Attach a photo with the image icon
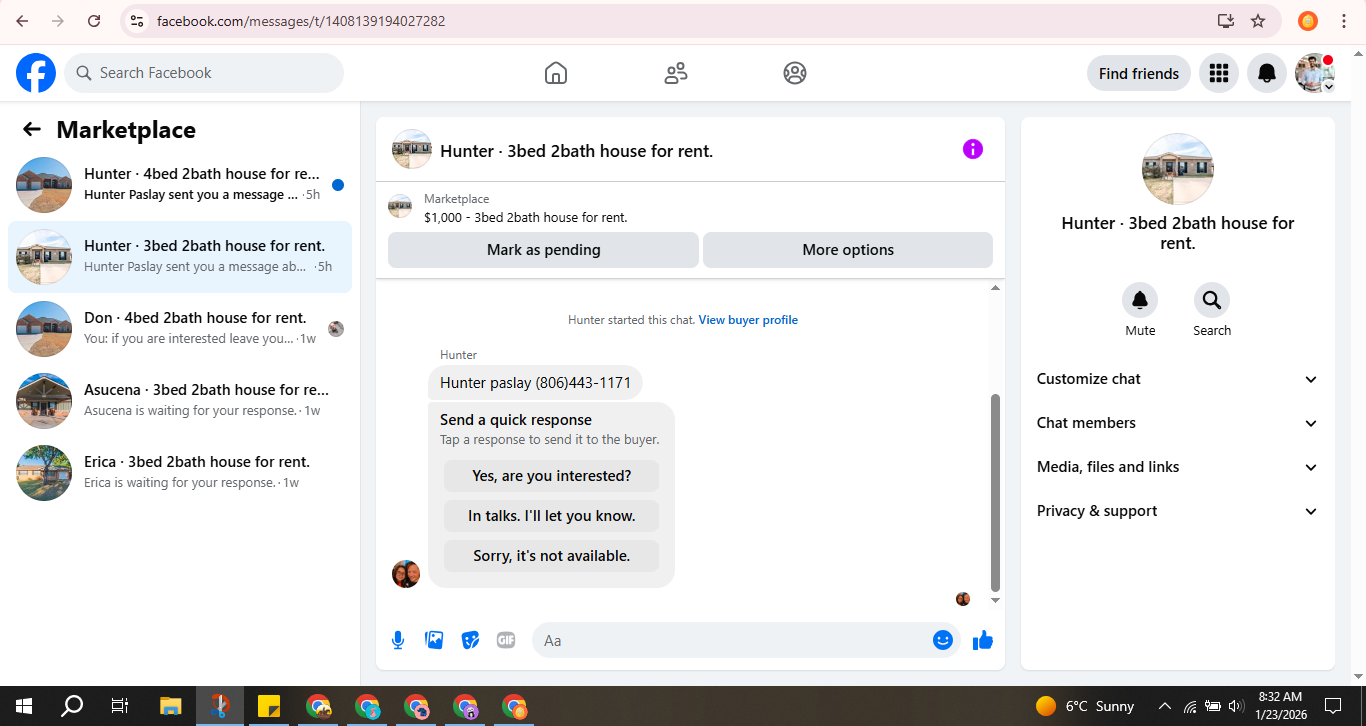The height and width of the screenshot is (726, 1366). point(434,640)
